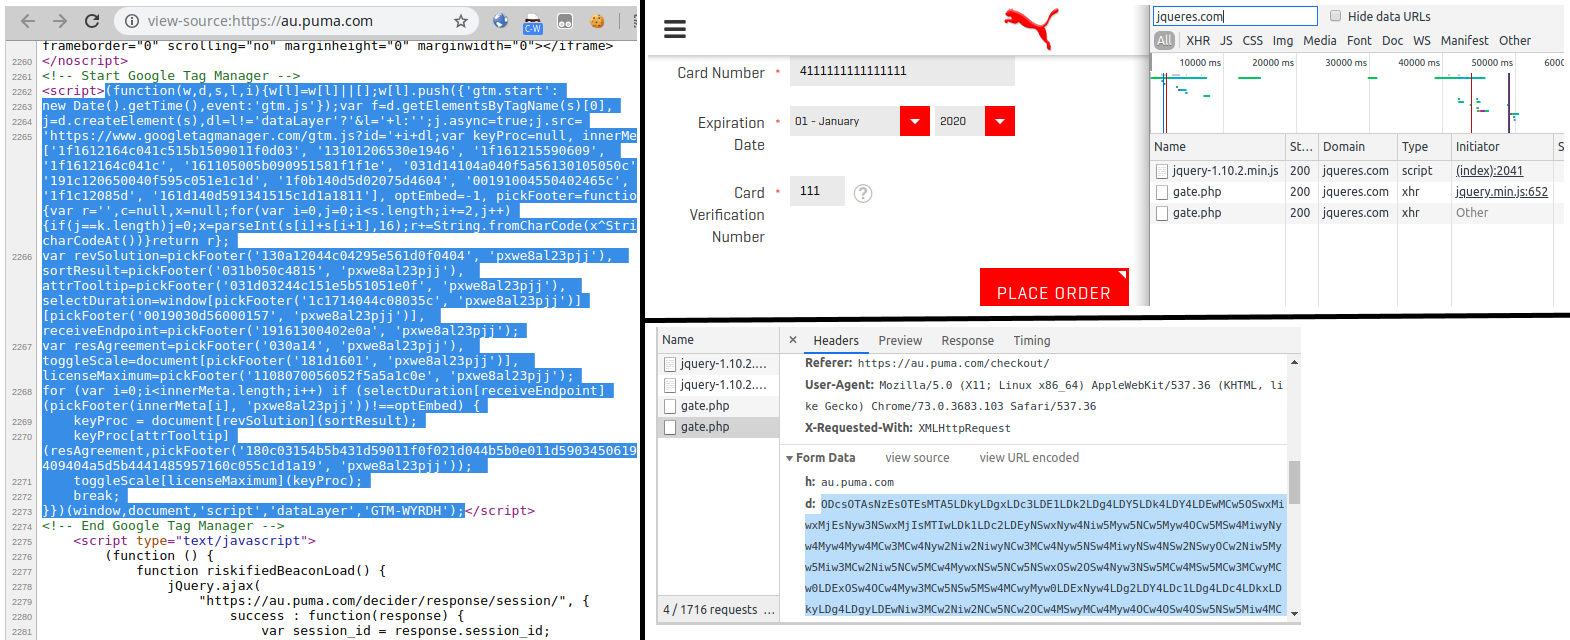The image size is (1570, 640).
Task: Click view URL encoded link
Action: [x=1029, y=458]
